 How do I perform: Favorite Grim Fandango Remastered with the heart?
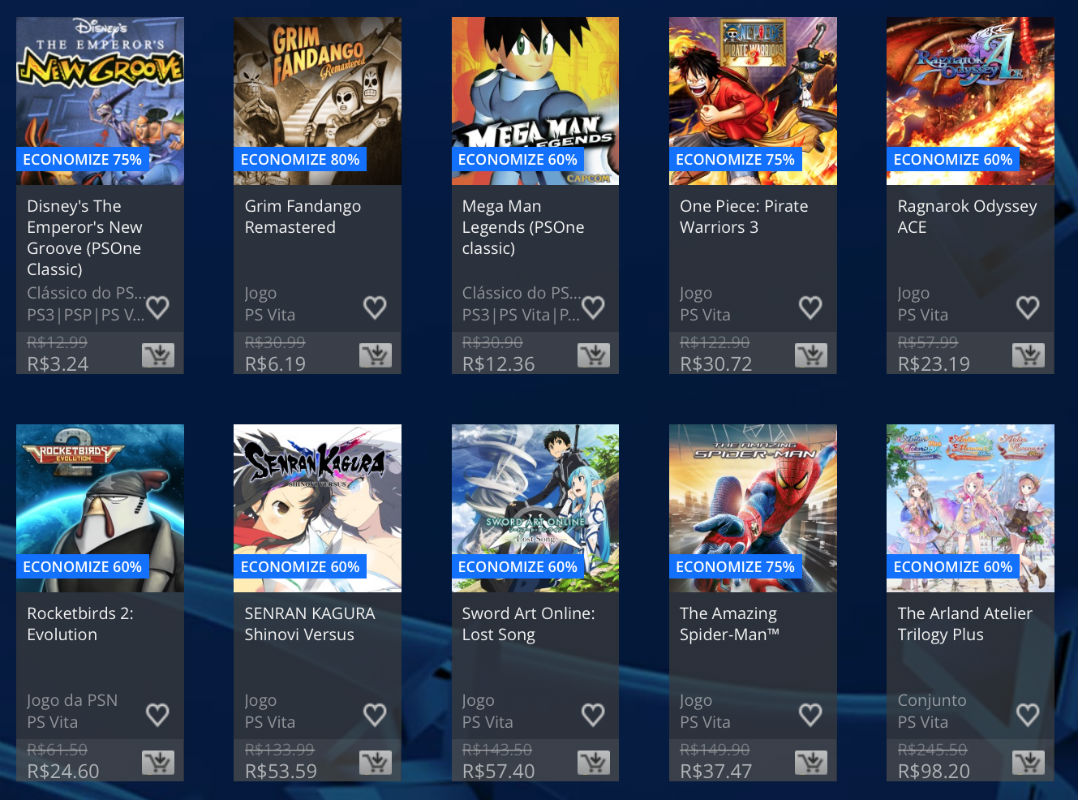pos(375,307)
